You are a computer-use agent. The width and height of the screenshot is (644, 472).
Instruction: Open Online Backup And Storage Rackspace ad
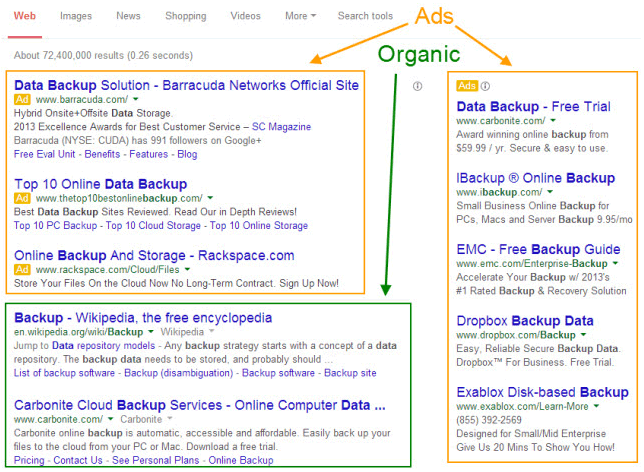click(x=154, y=256)
